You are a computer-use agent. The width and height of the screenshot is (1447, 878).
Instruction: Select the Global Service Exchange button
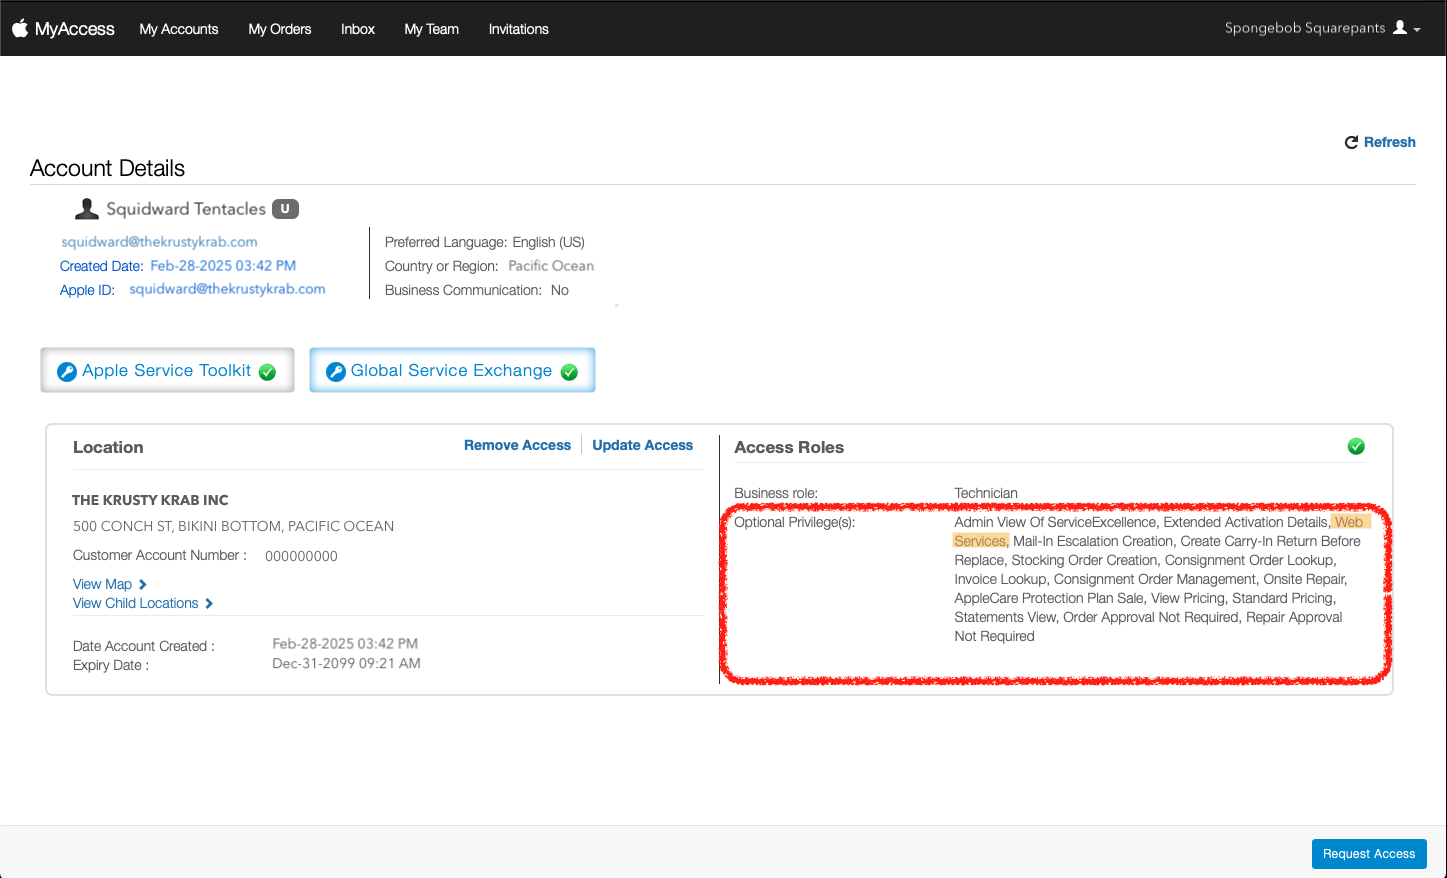(452, 370)
